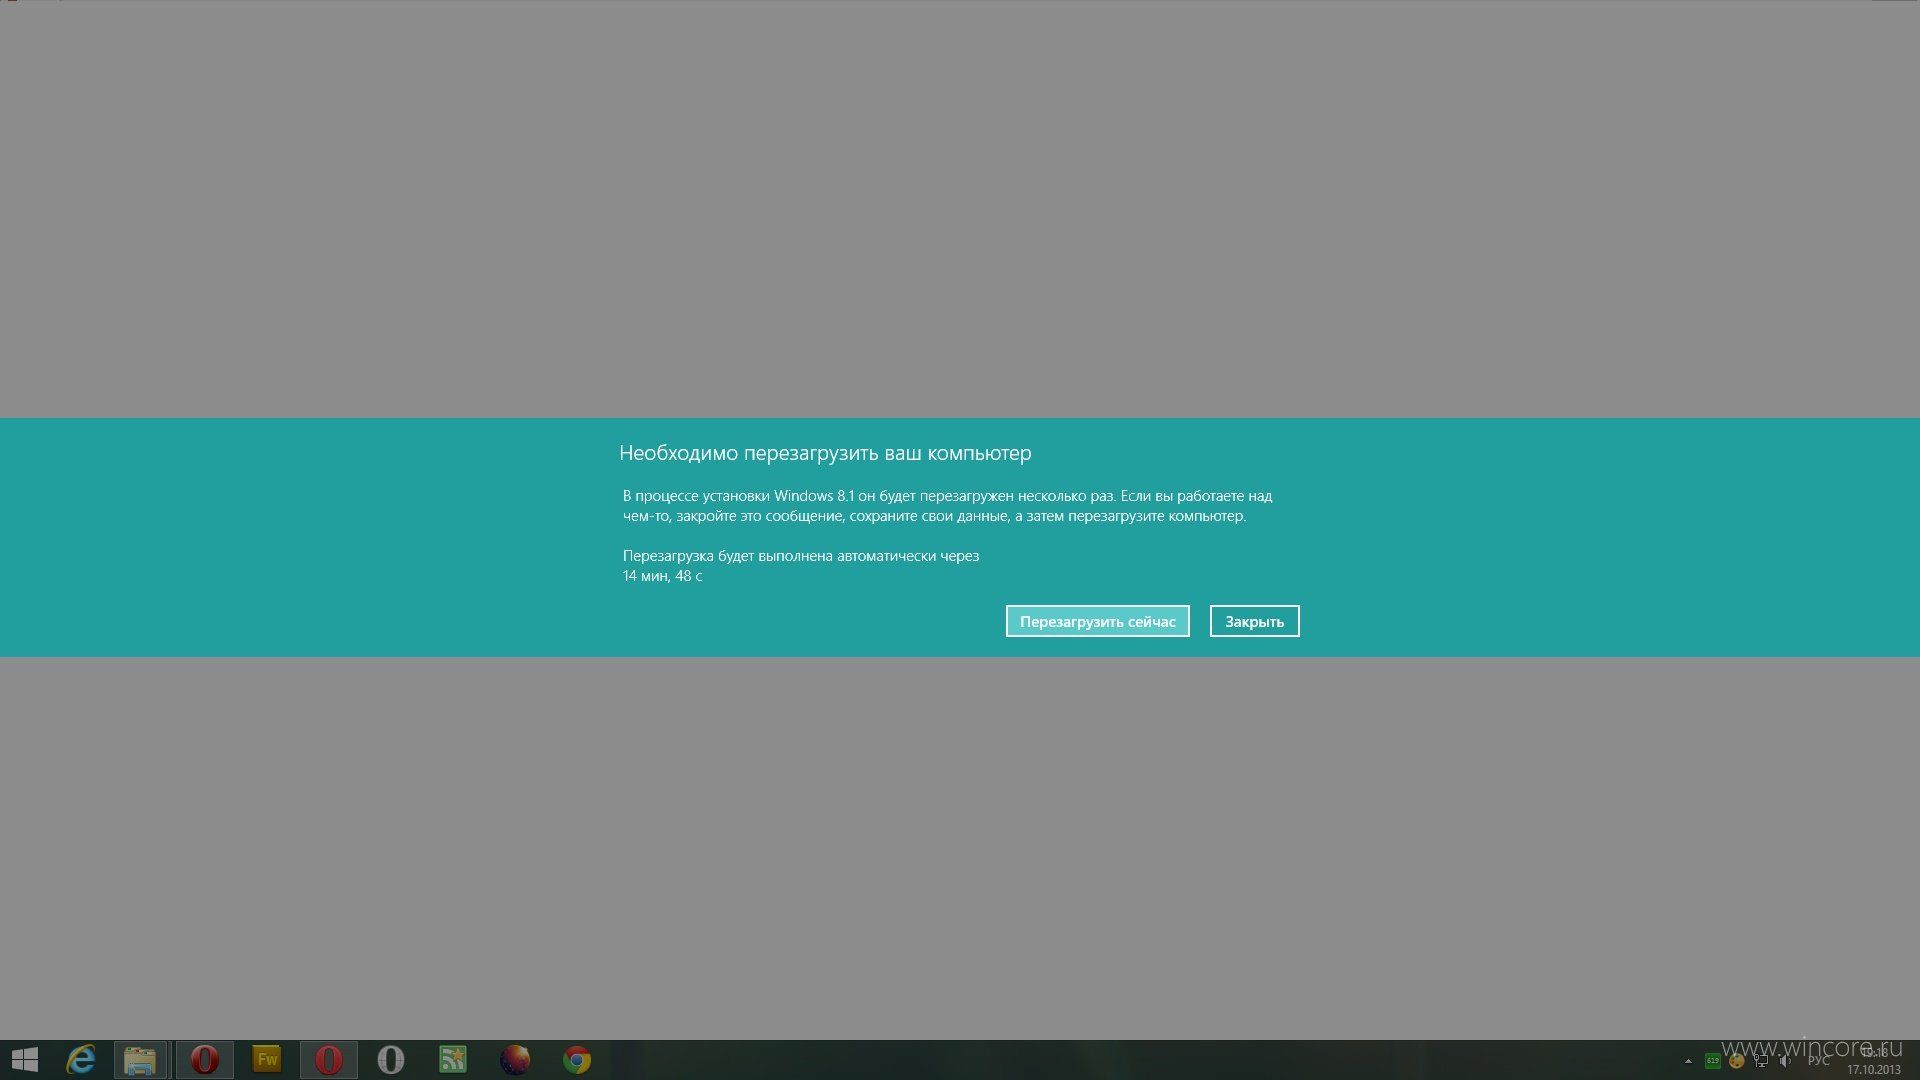Switch to first red Opera window
Viewport: 1920px width, 1080px height.
click(205, 1060)
